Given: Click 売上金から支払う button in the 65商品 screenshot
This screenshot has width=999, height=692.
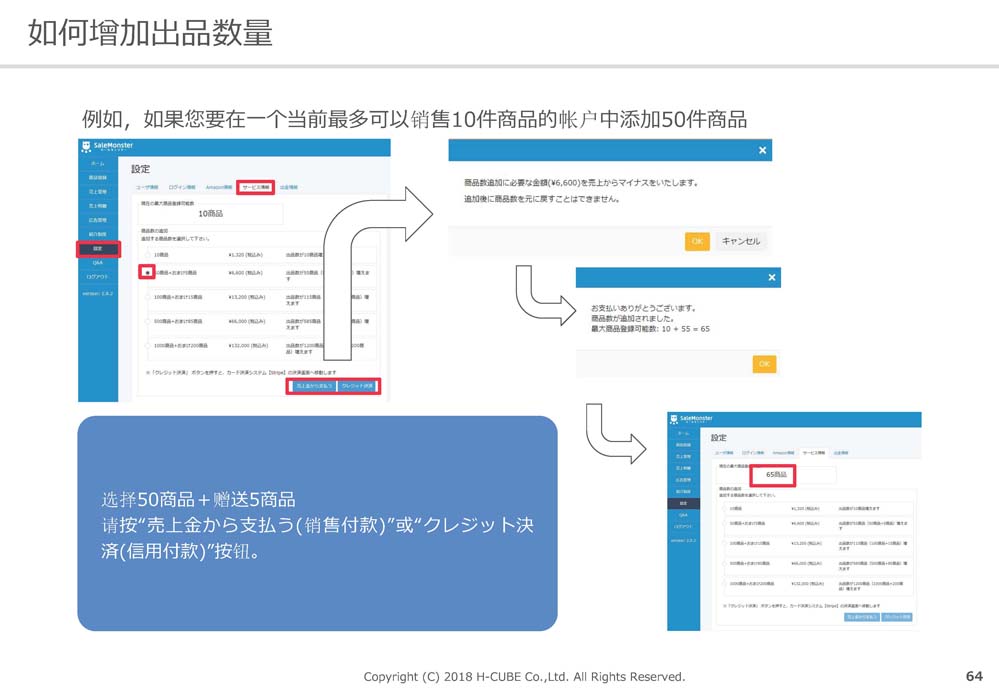Looking at the screenshot, I should pos(861,617).
